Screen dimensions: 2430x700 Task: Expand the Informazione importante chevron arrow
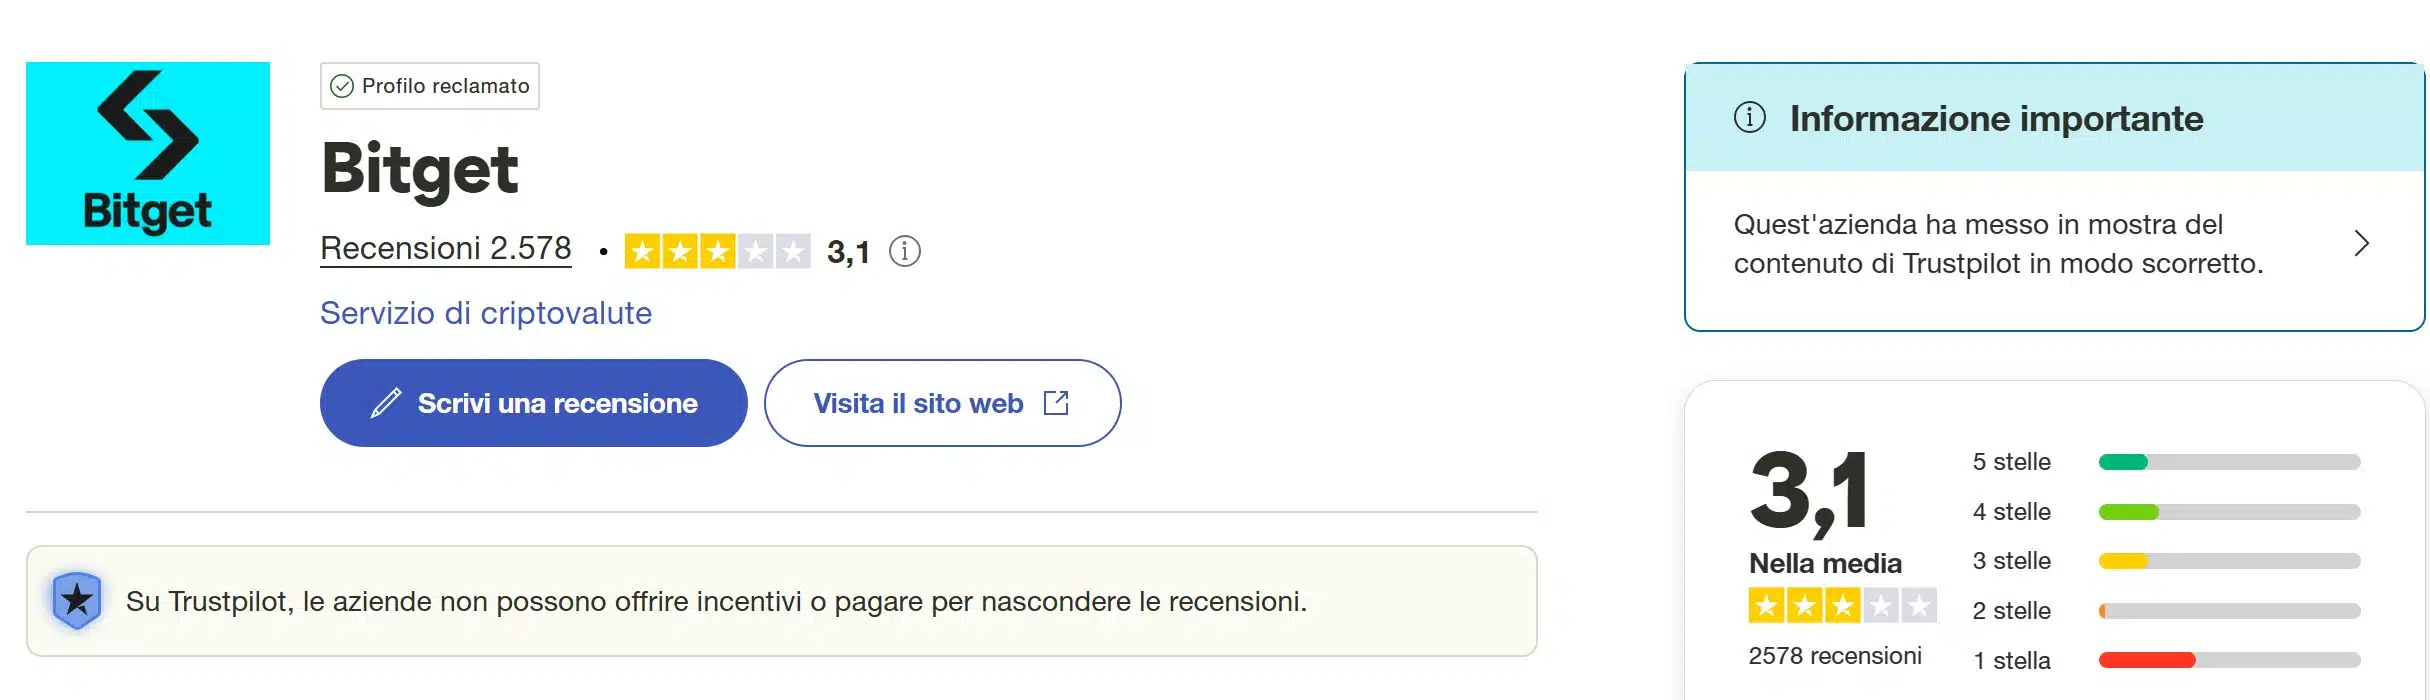click(x=2362, y=243)
